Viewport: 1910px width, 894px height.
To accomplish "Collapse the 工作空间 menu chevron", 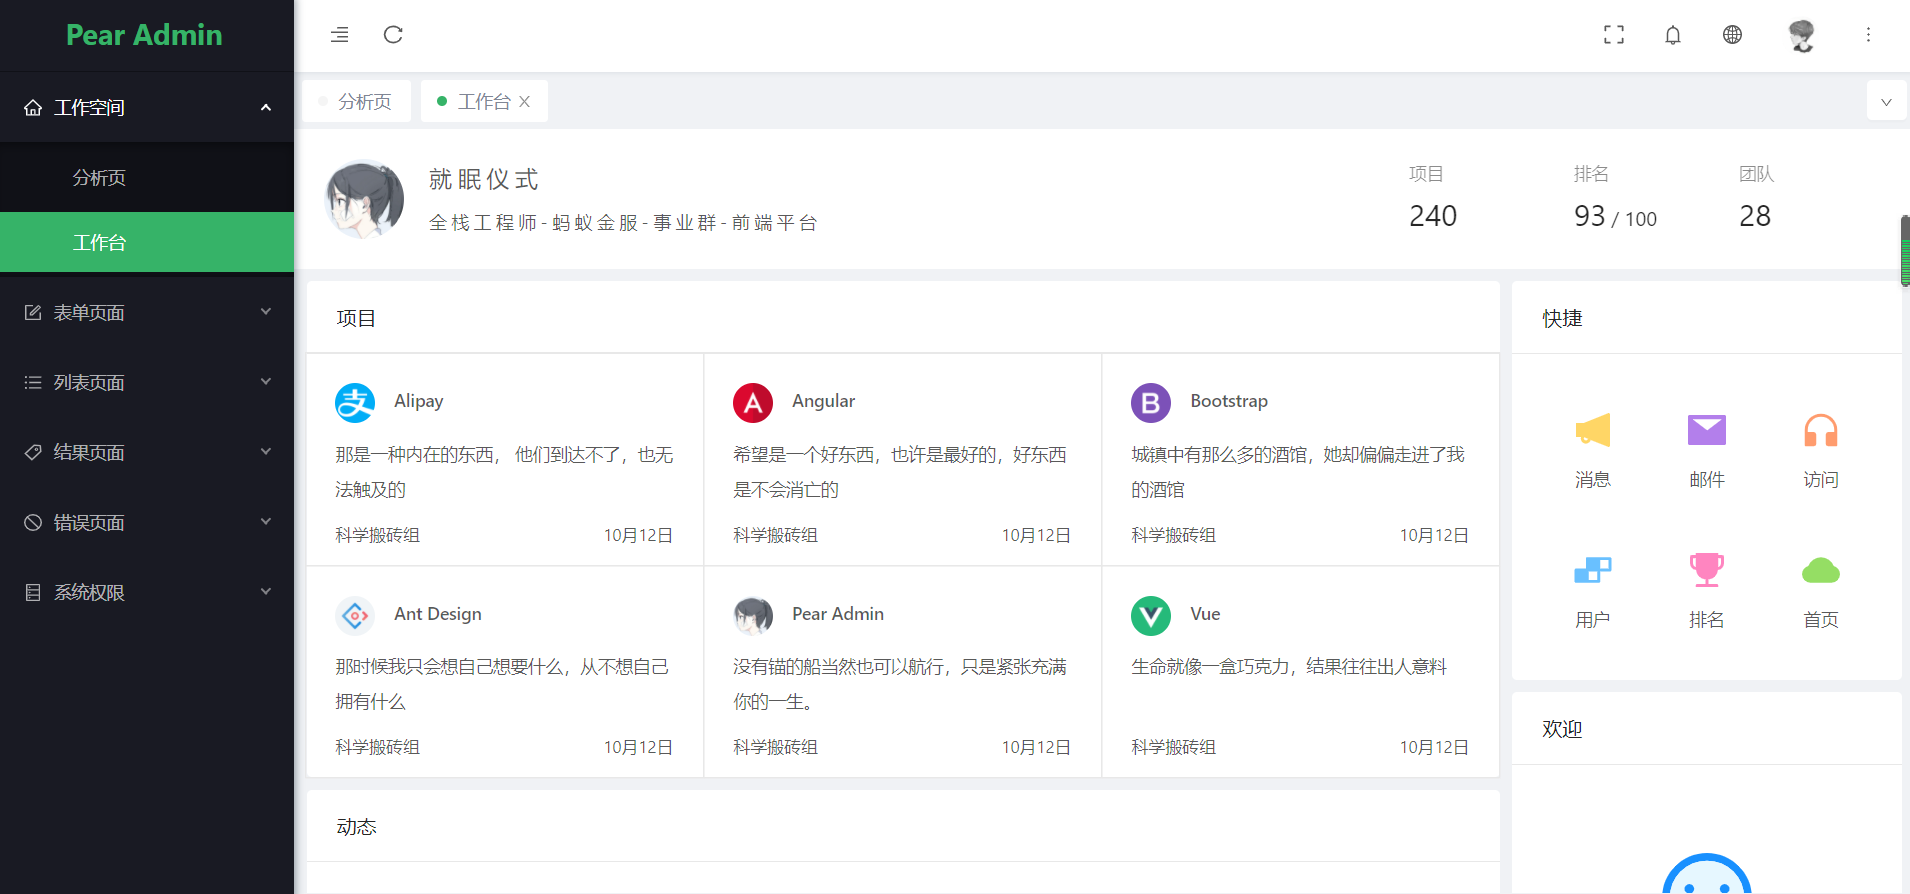I will click(266, 107).
